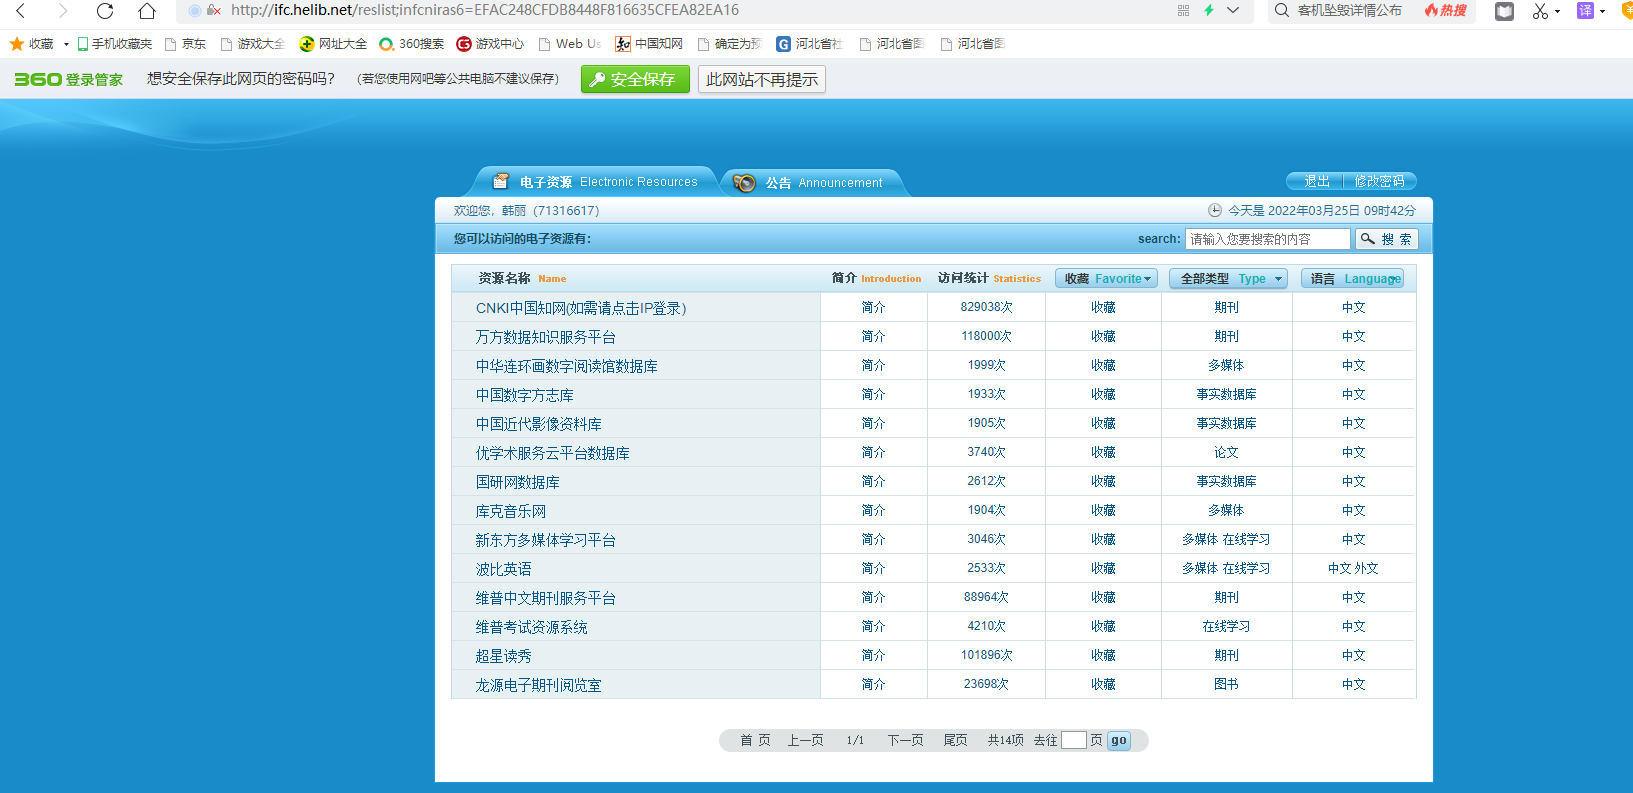
Task: Click the browser forward arrow
Action: point(63,11)
